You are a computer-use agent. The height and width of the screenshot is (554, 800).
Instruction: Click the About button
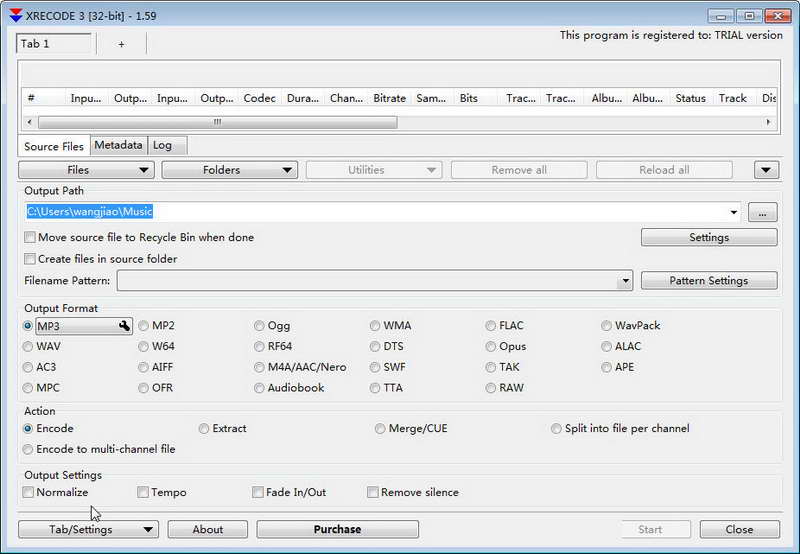(x=208, y=530)
